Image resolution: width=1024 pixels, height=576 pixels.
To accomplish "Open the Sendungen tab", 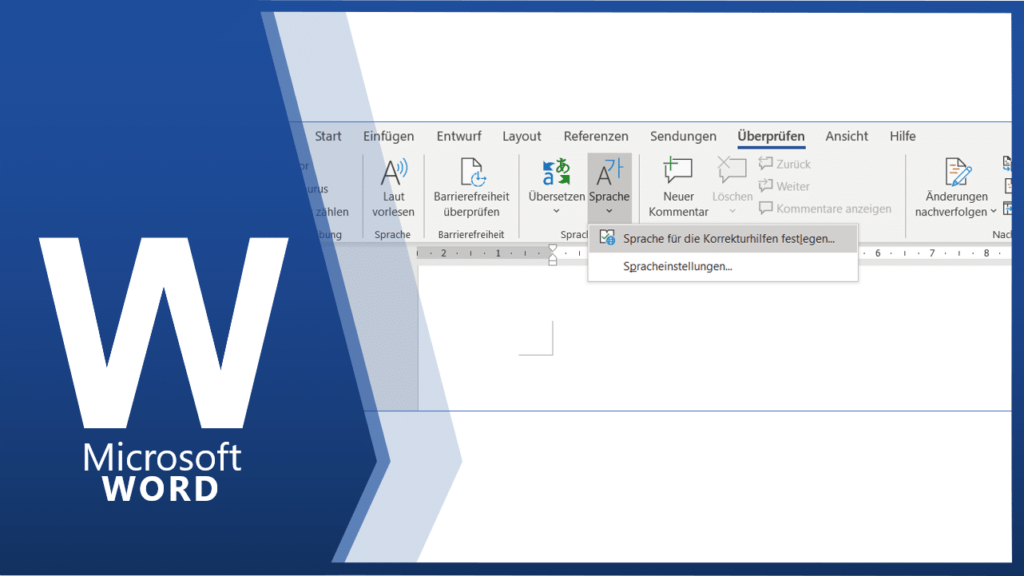I will tap(683, 136).
